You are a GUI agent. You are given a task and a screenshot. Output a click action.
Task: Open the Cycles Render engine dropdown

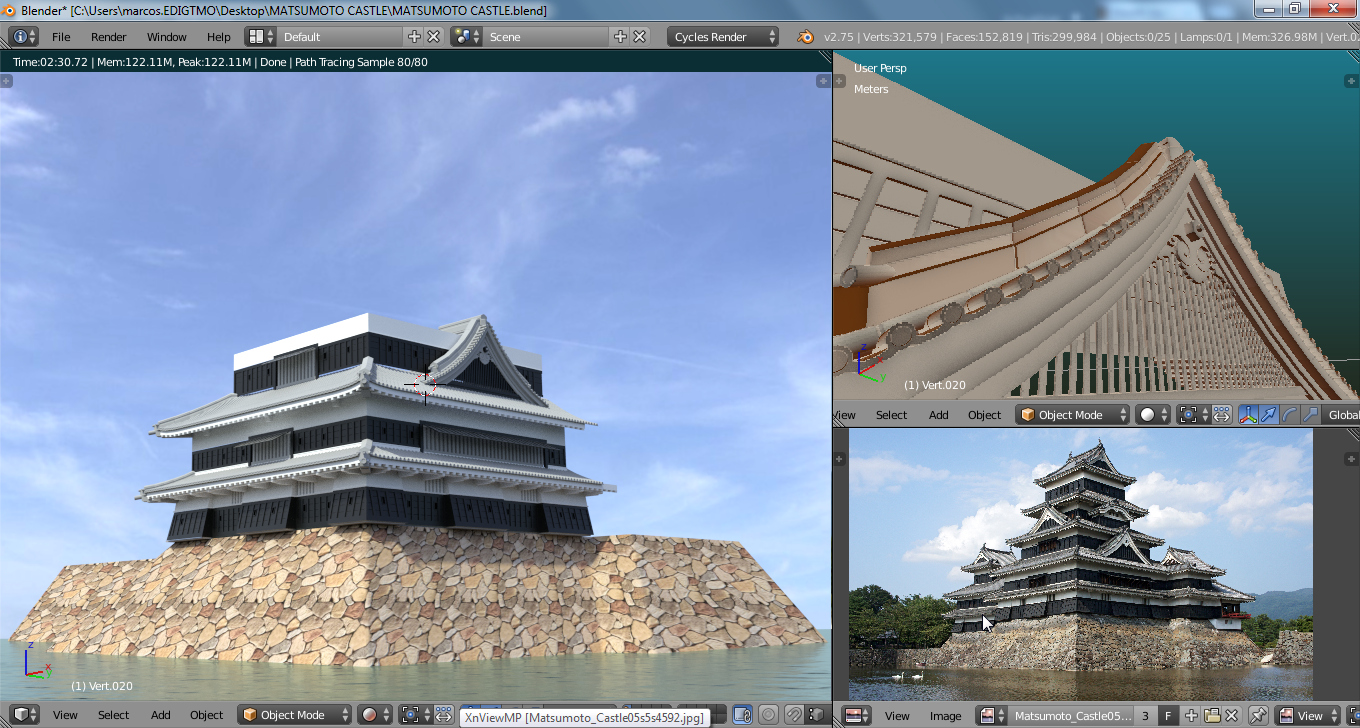723,37
